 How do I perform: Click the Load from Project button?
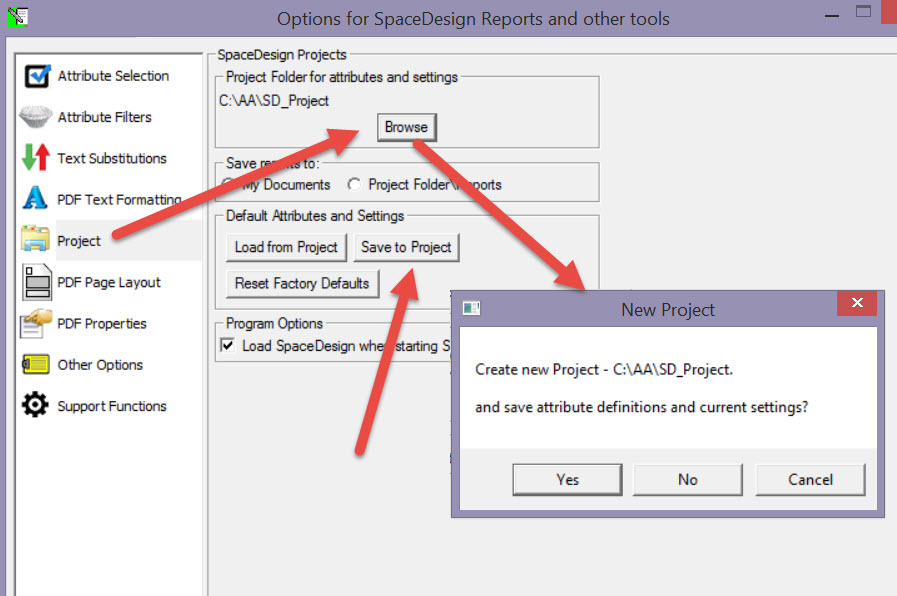286,247
